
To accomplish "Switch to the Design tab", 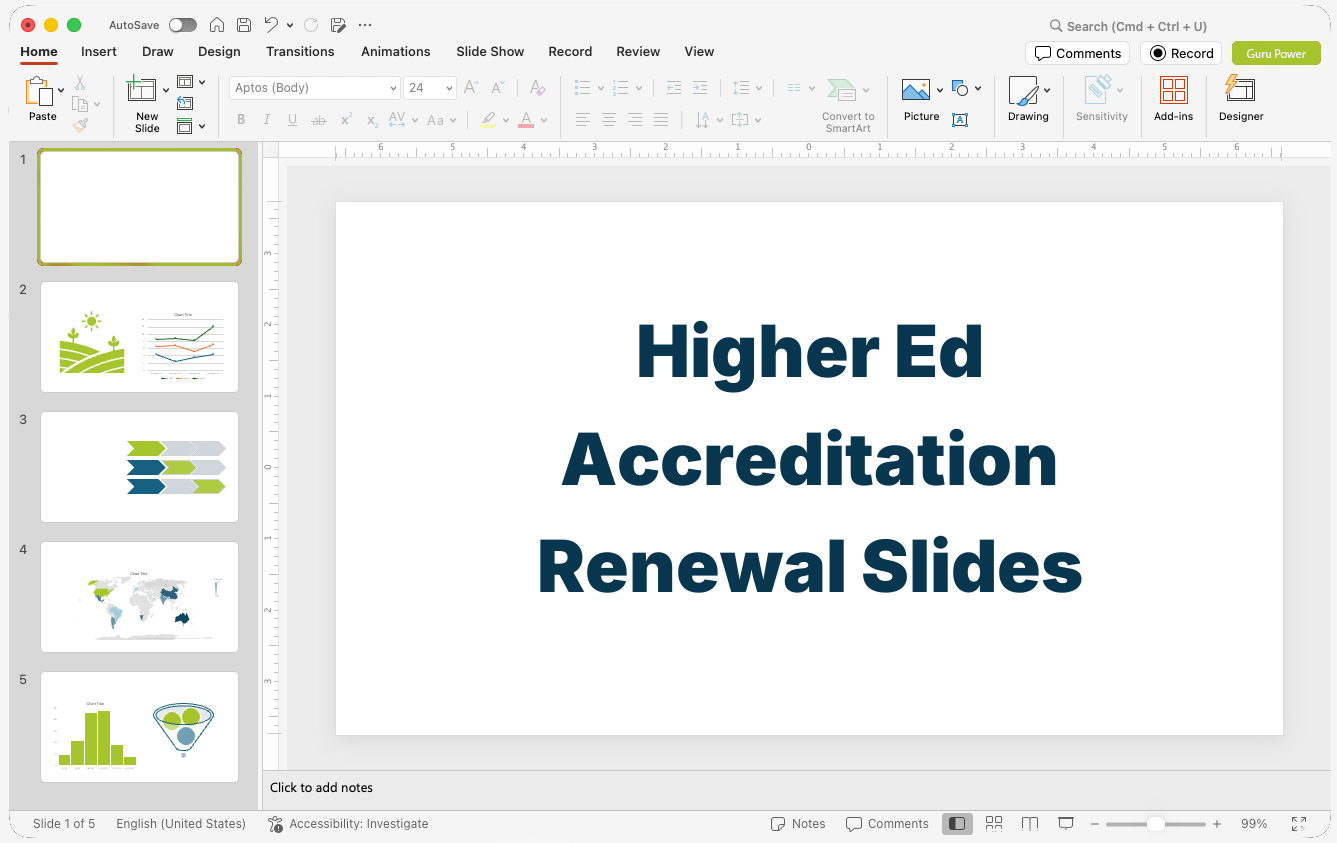I will 219,51.
